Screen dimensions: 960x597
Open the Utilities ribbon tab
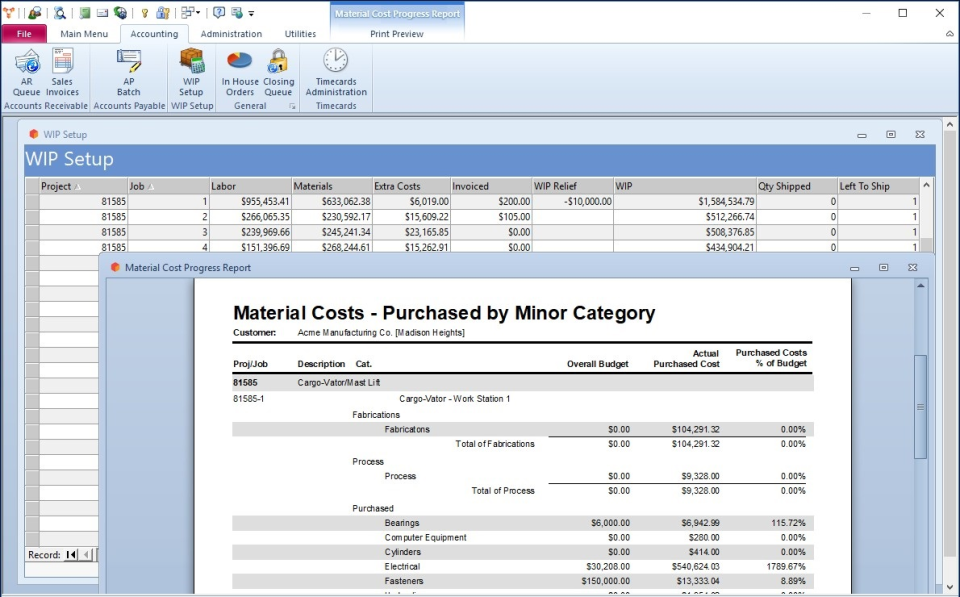coord(300,34)
